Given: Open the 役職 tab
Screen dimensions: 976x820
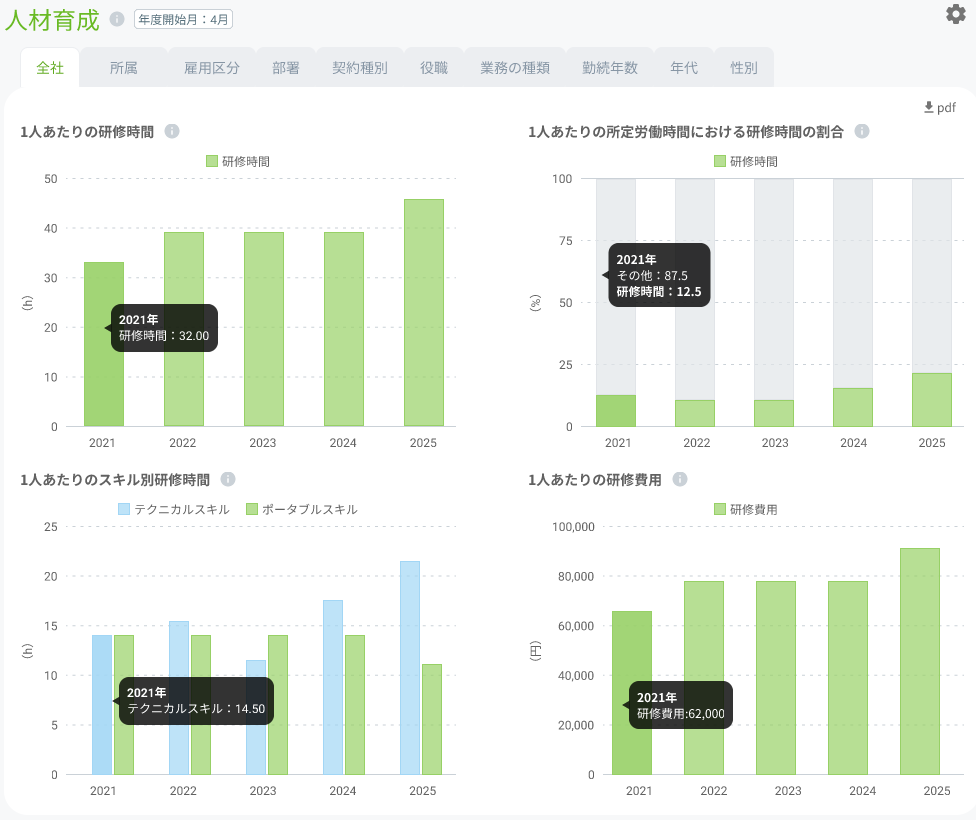Looking at the screenshot, I should point(434,68).
